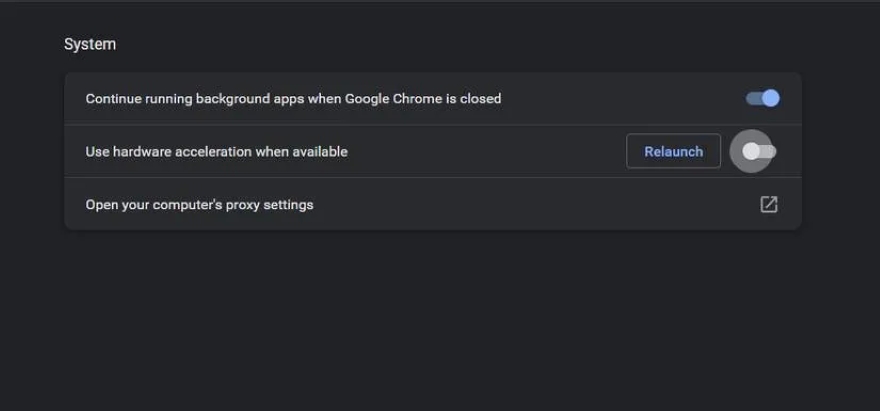Click empty area below the System settings card

[430, 320]
